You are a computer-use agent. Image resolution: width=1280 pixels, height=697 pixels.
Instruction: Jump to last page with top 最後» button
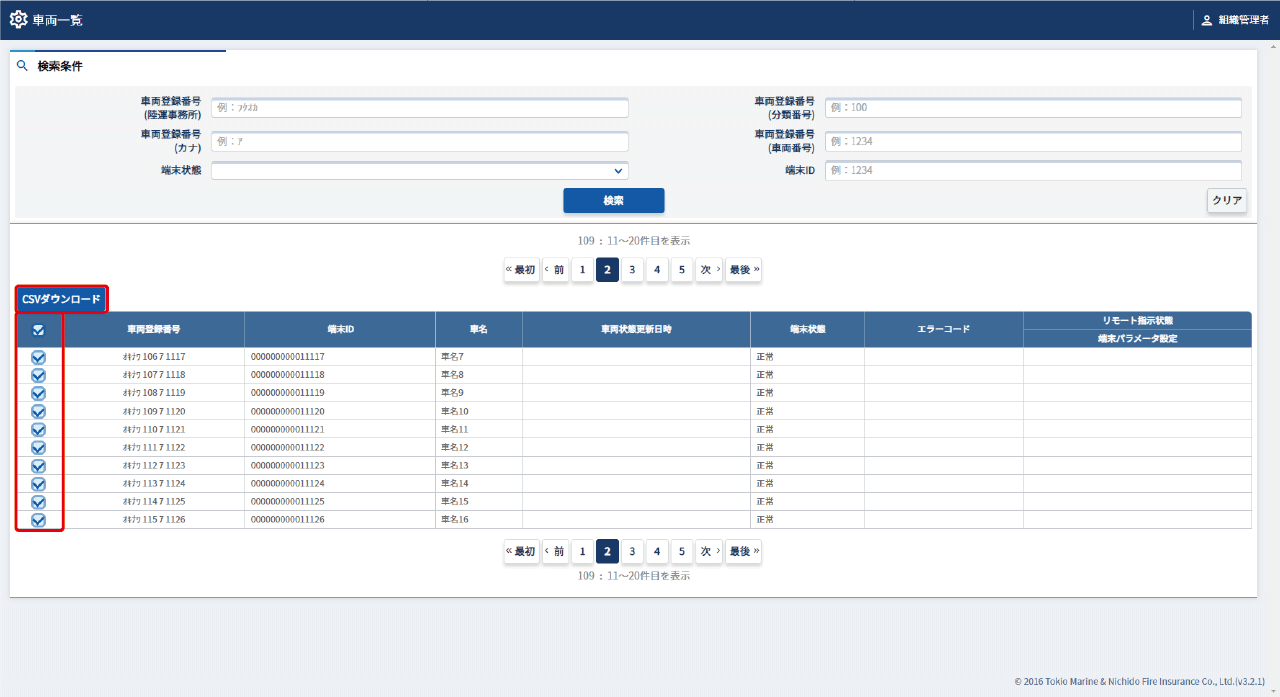click(743, 270)
